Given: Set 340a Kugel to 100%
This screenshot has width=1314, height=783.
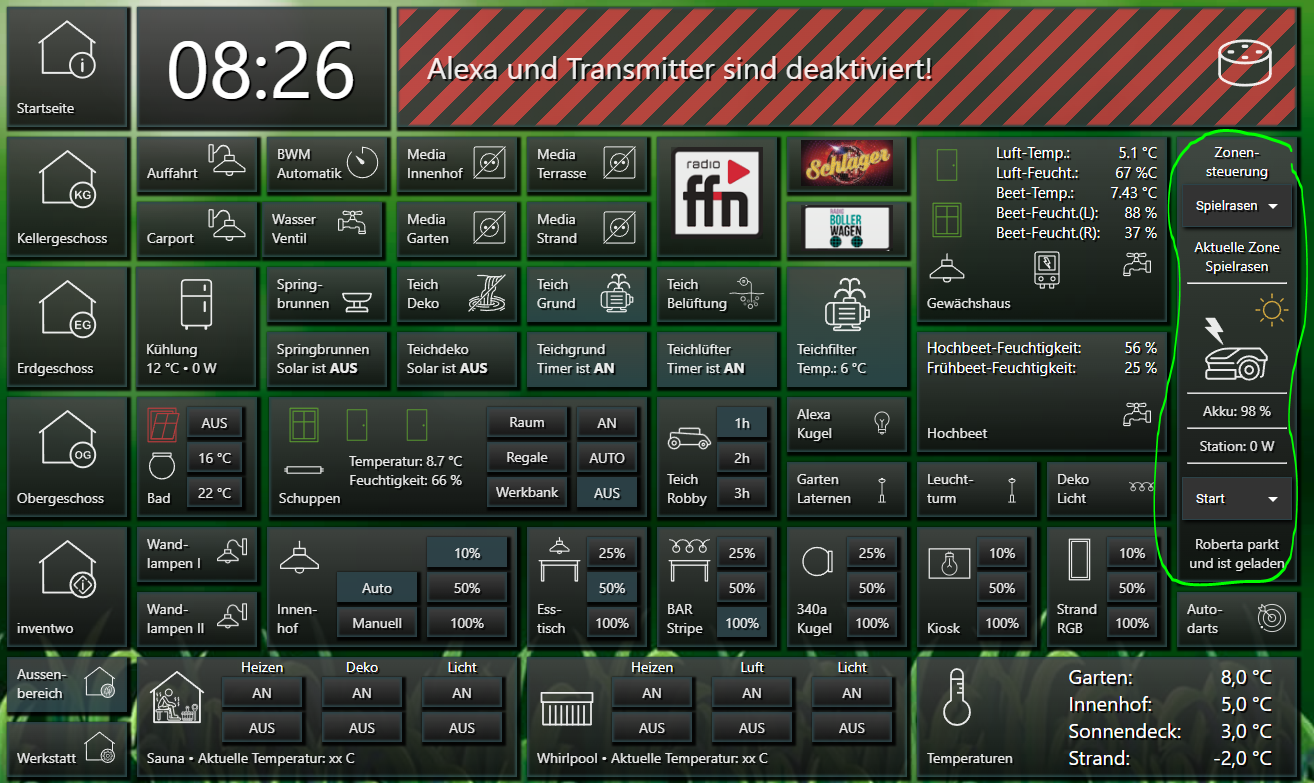Looking at the screenshot, I should pos(872,623).
